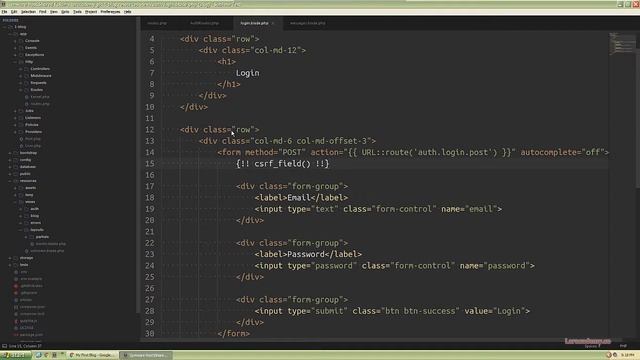The image size is (640, 360).
Task: Click line number 15 in the gutter
Action: pos(150,164)
